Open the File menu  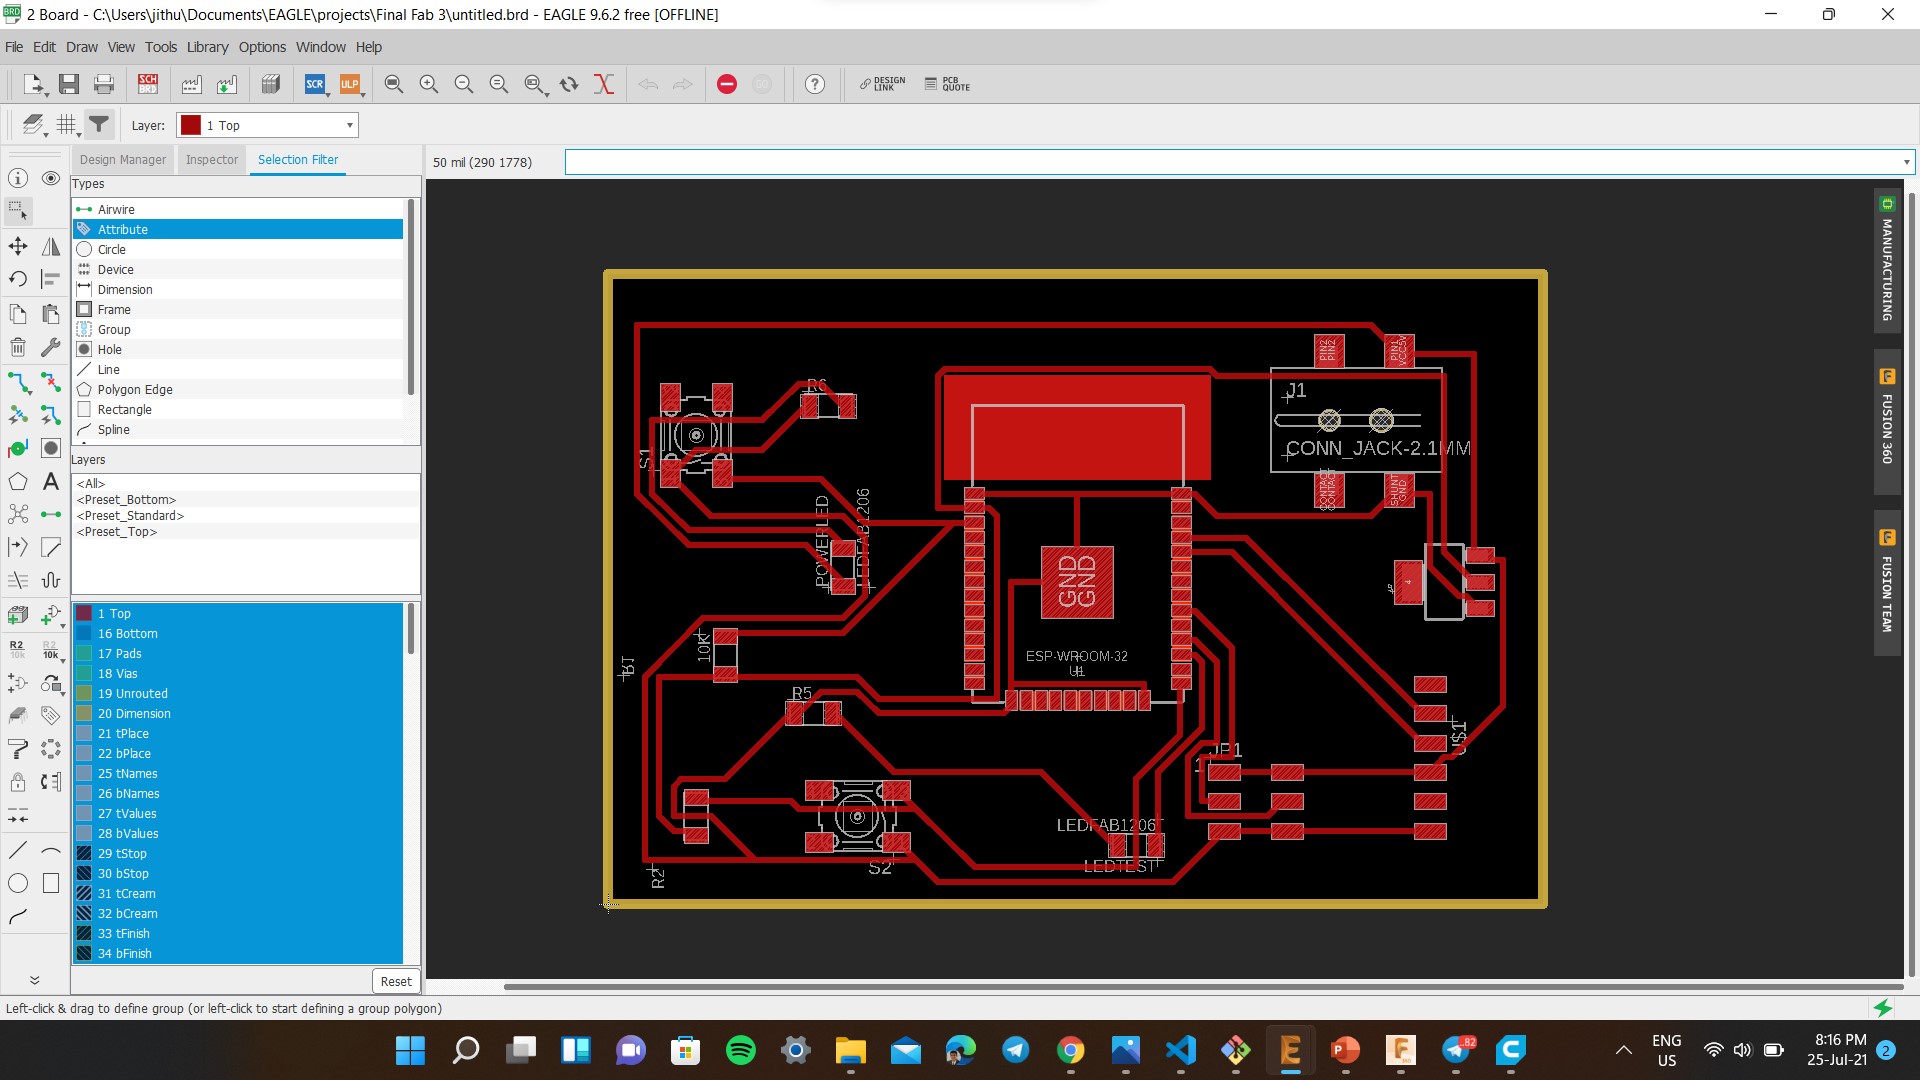coord(14,47)
